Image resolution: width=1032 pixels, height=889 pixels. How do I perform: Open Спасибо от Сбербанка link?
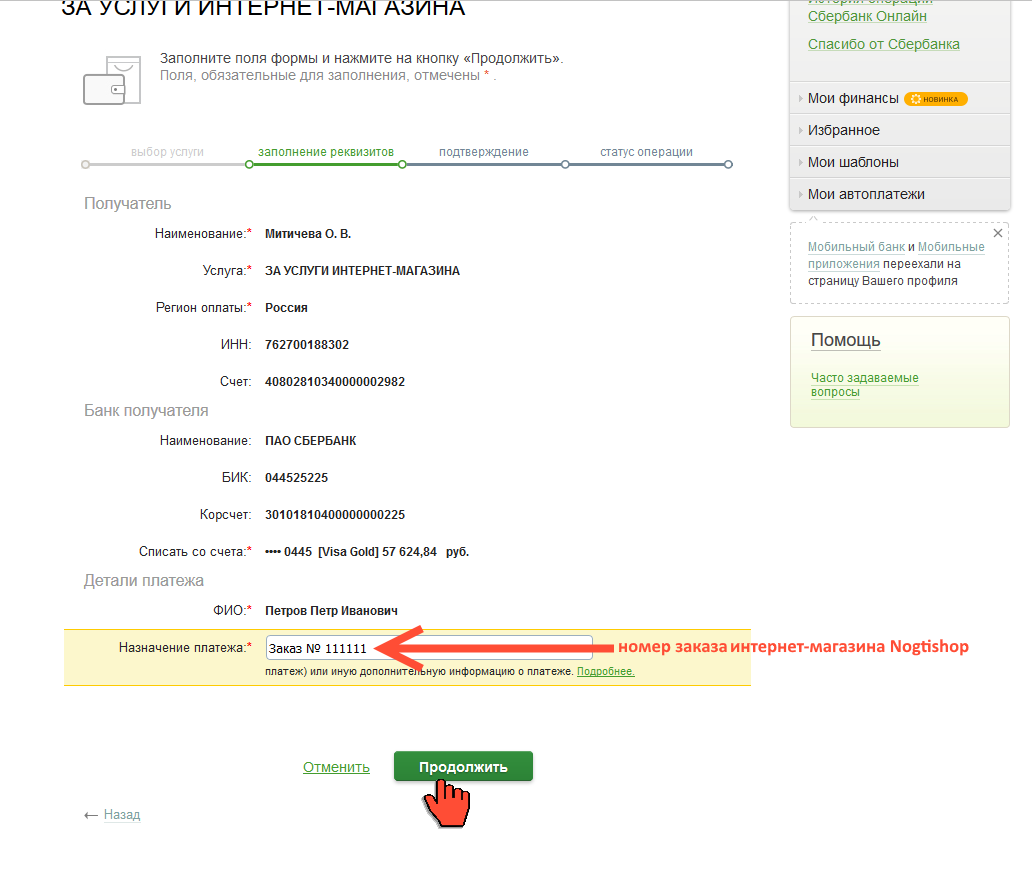[x=883, y=44]
